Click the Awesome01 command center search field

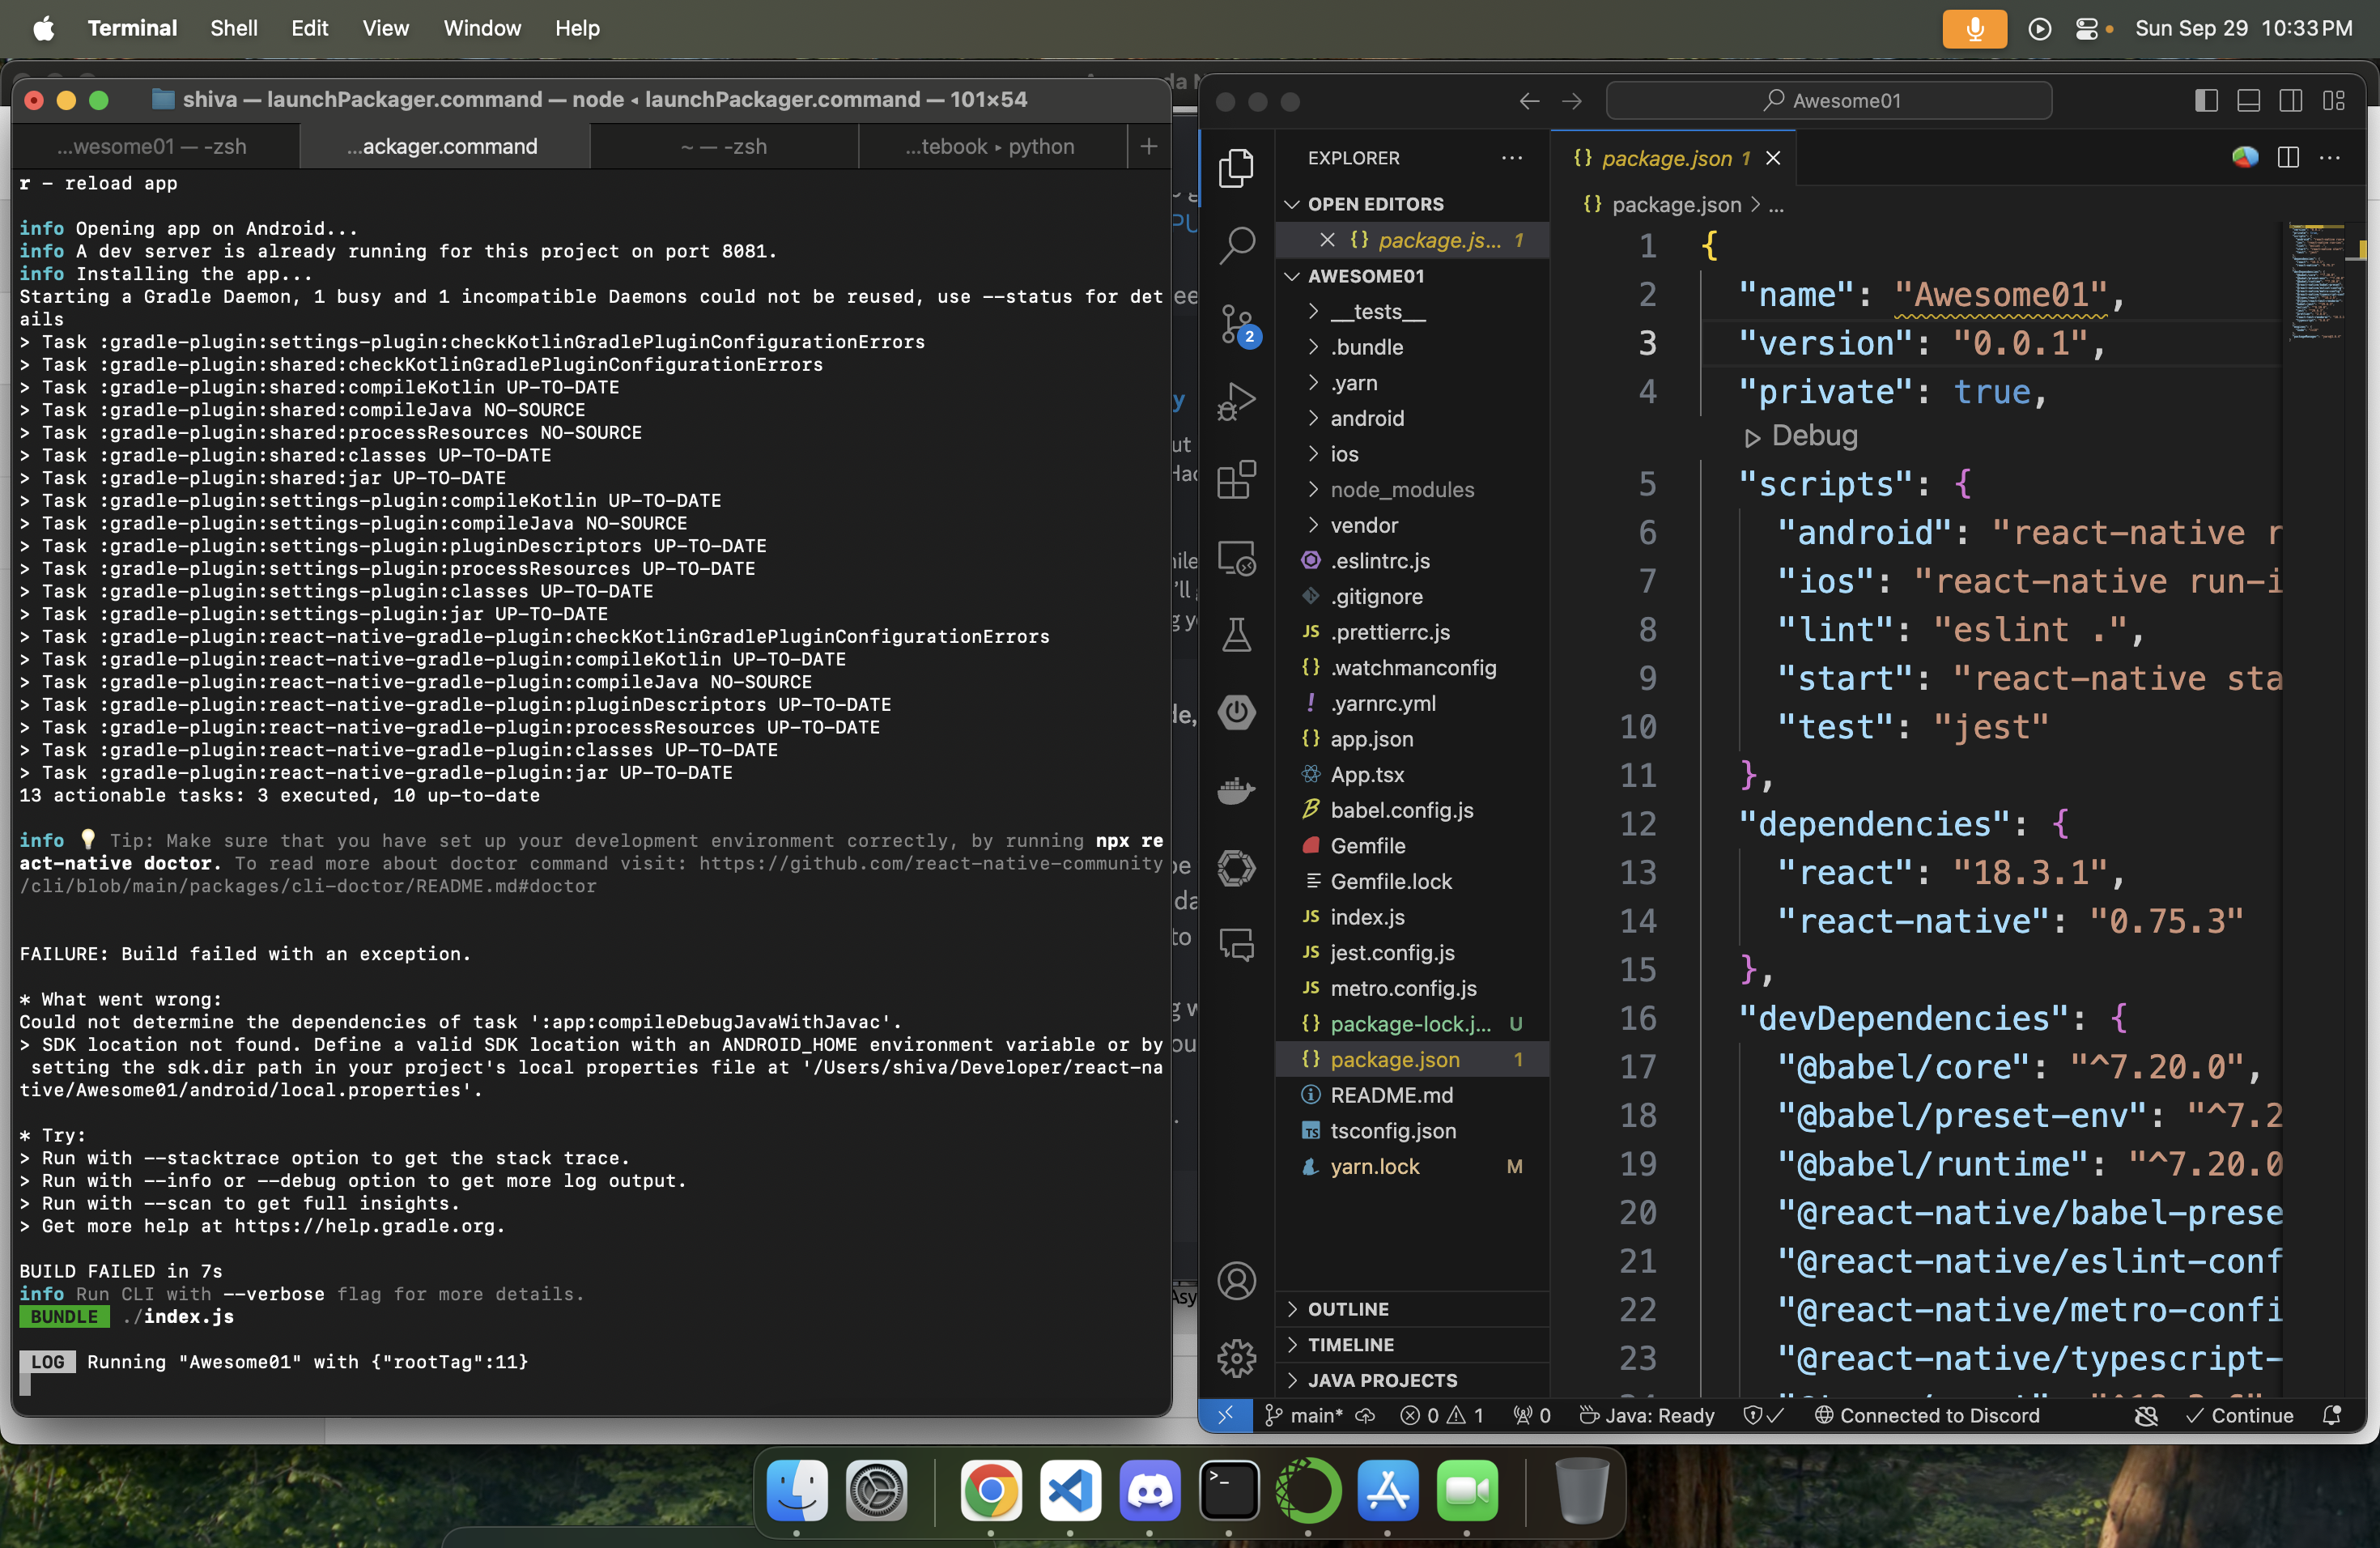coord(1829,101)
